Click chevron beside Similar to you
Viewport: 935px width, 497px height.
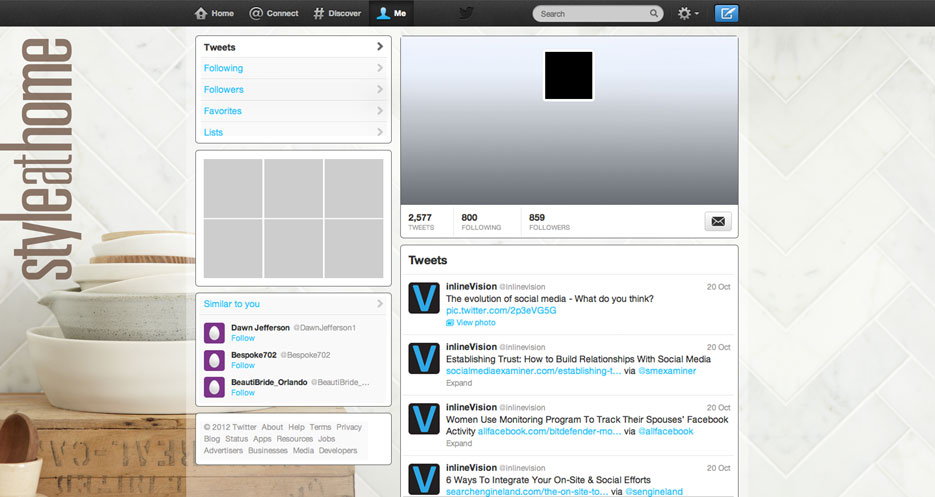tap(380, 304)
